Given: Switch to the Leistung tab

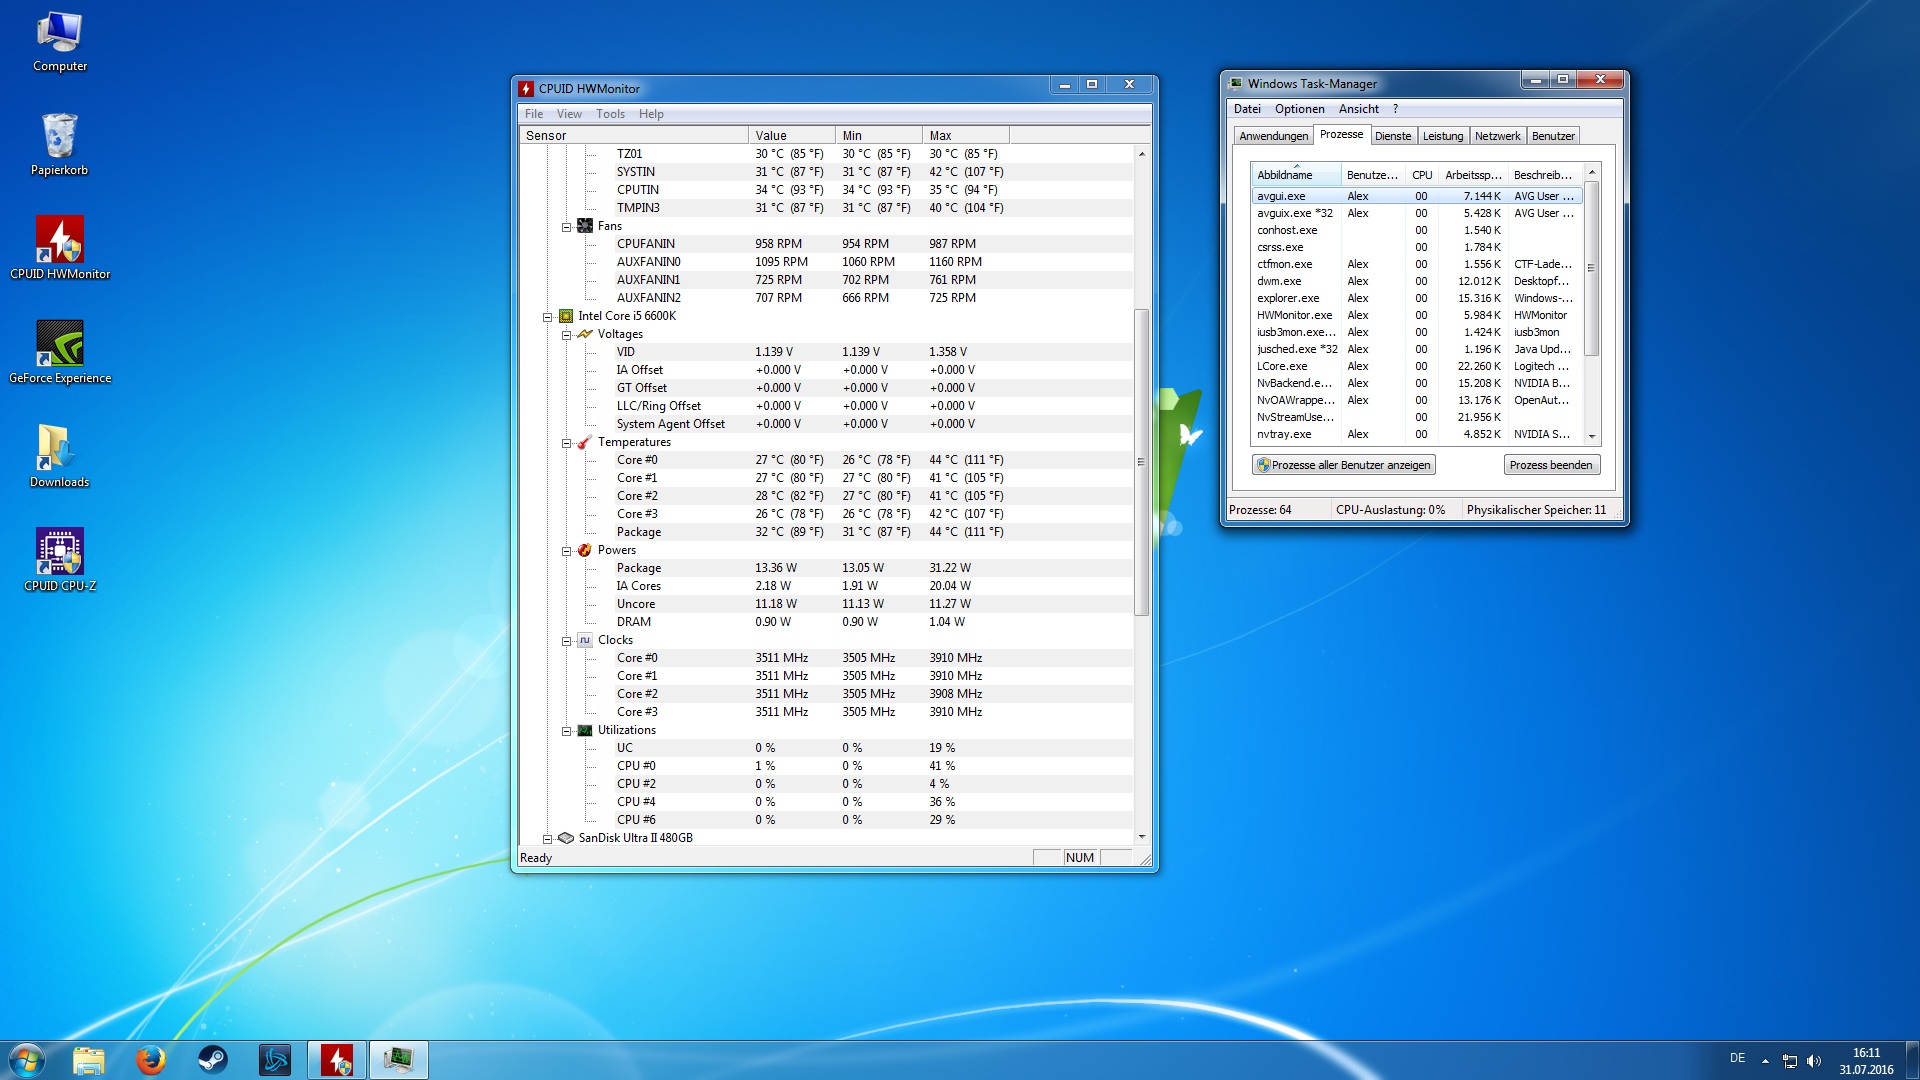Looking at the screenshot, I should coord(1442,136).
